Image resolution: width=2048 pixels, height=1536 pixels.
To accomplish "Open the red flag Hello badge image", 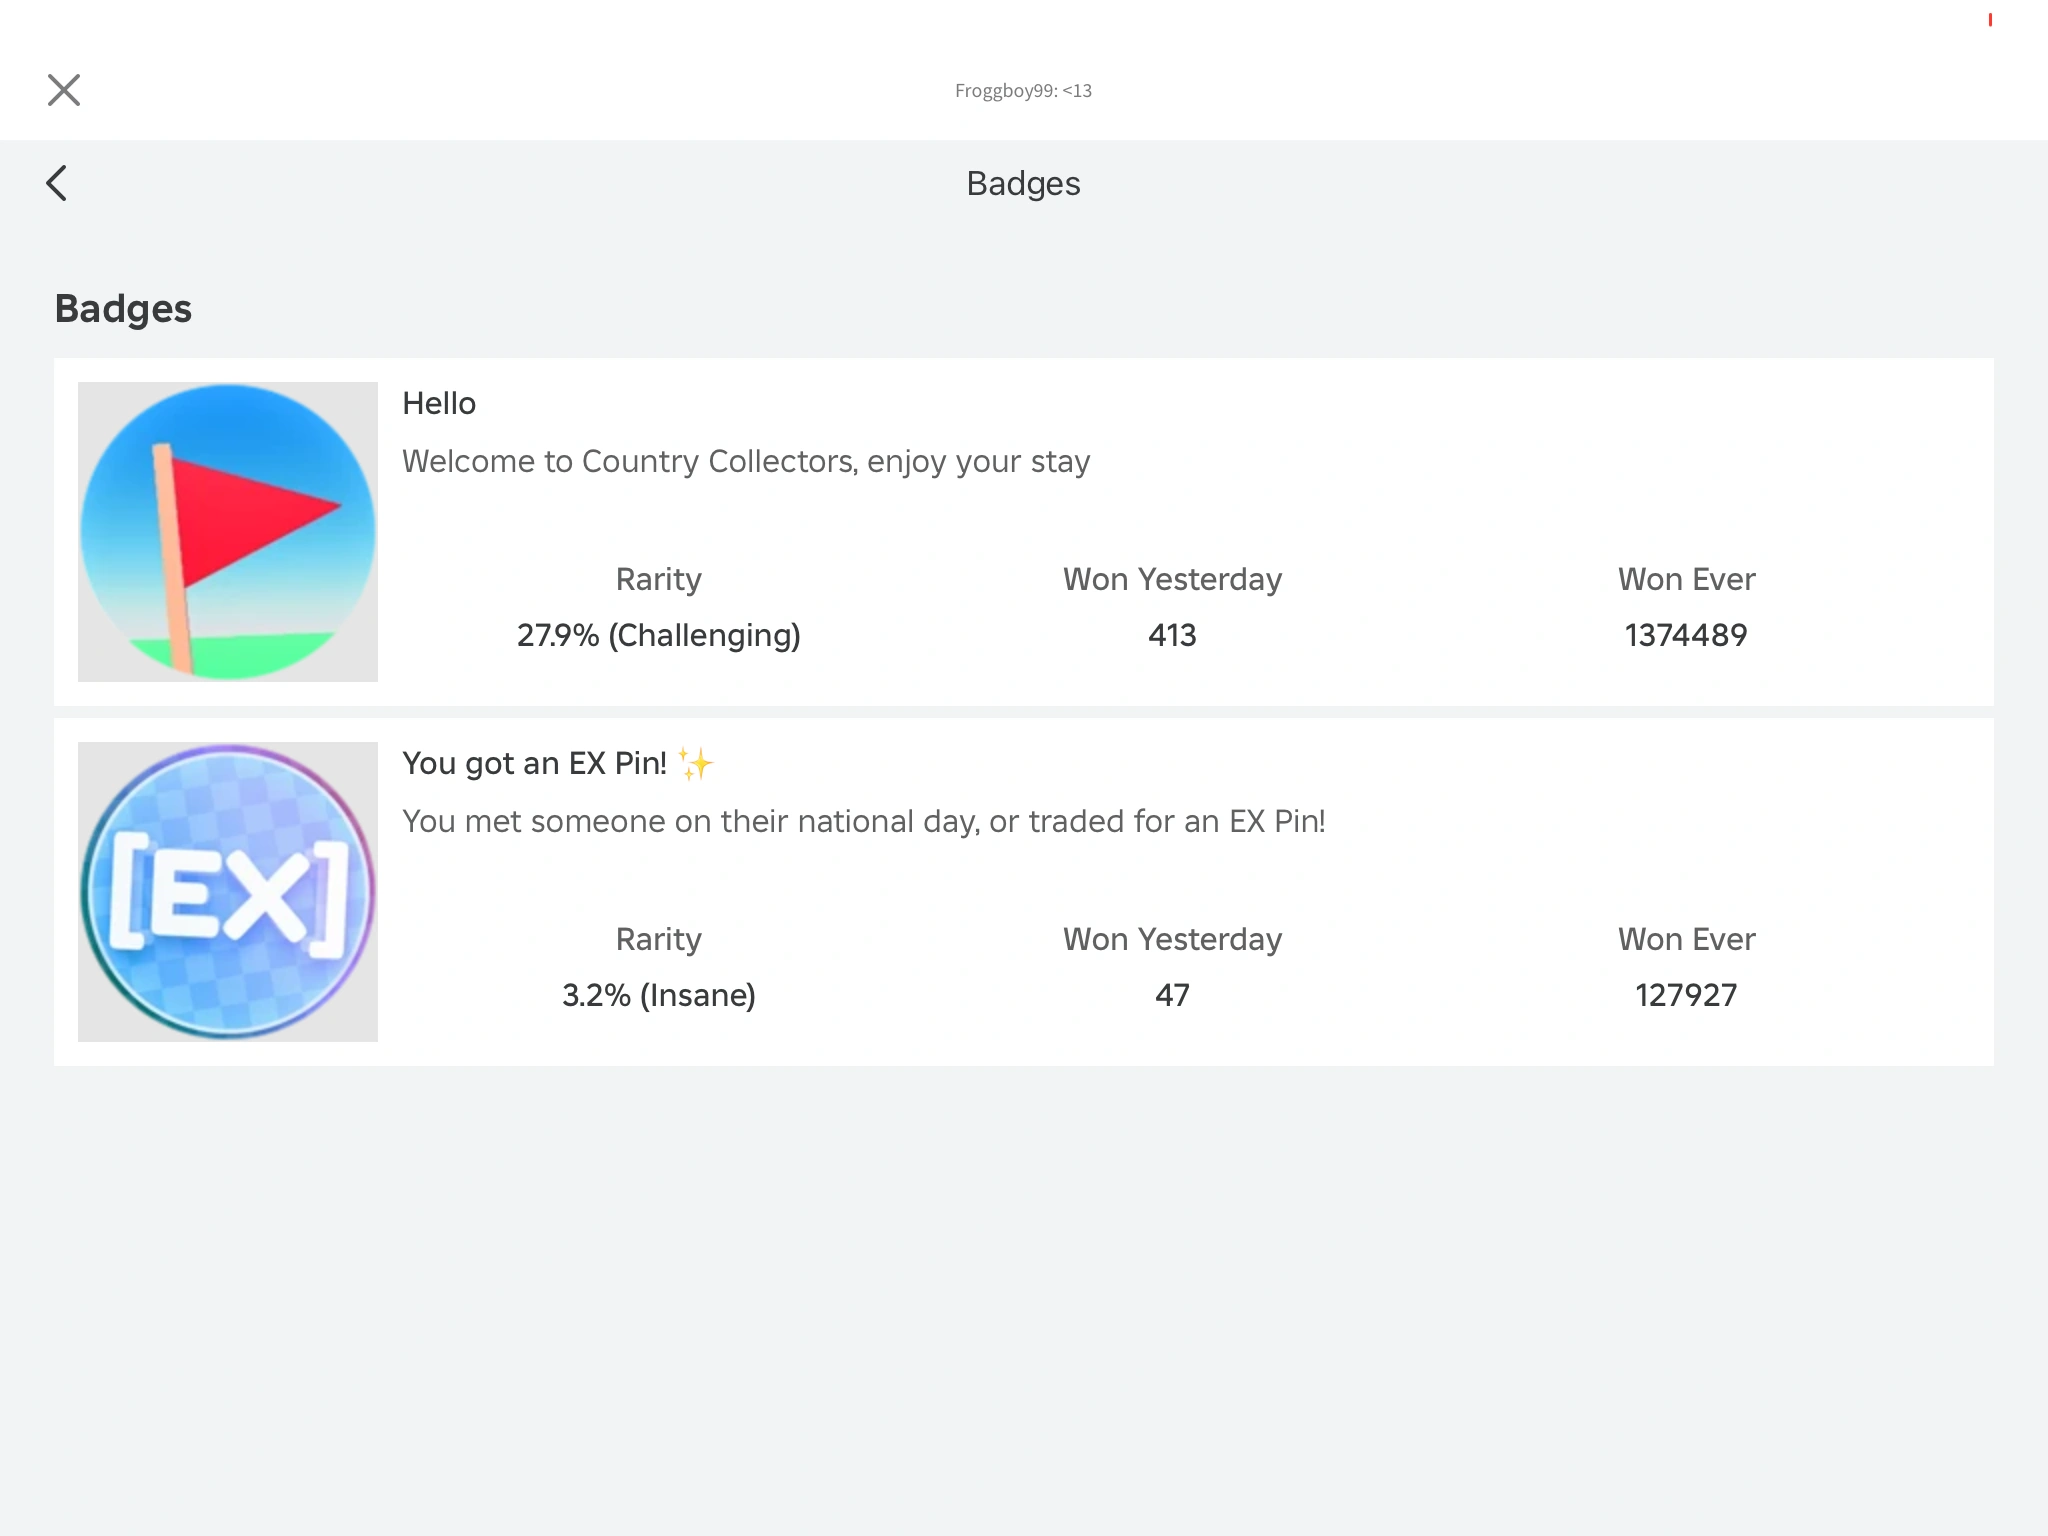I will pos(228,532).
